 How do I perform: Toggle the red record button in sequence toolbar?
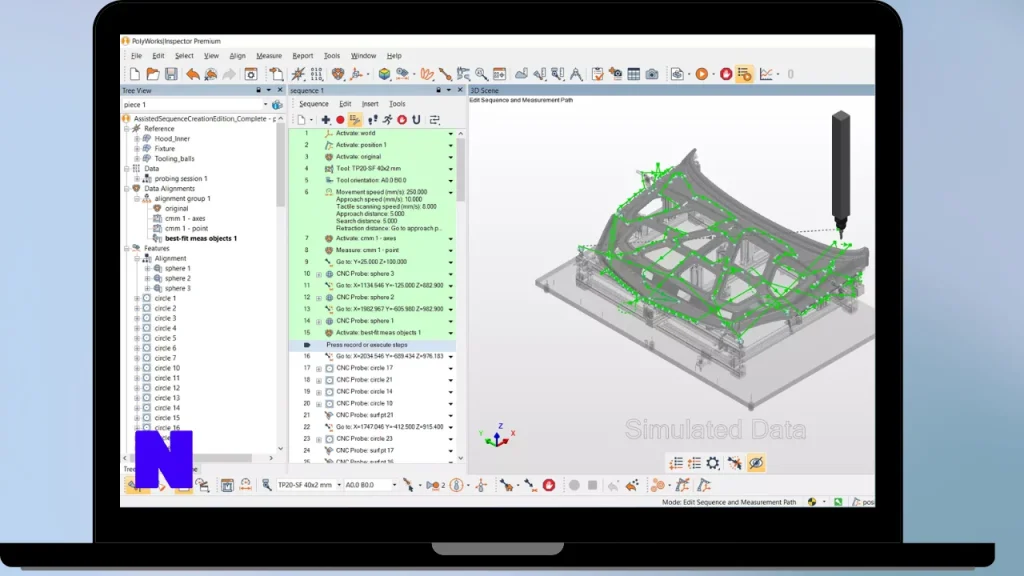click(340, 120)
